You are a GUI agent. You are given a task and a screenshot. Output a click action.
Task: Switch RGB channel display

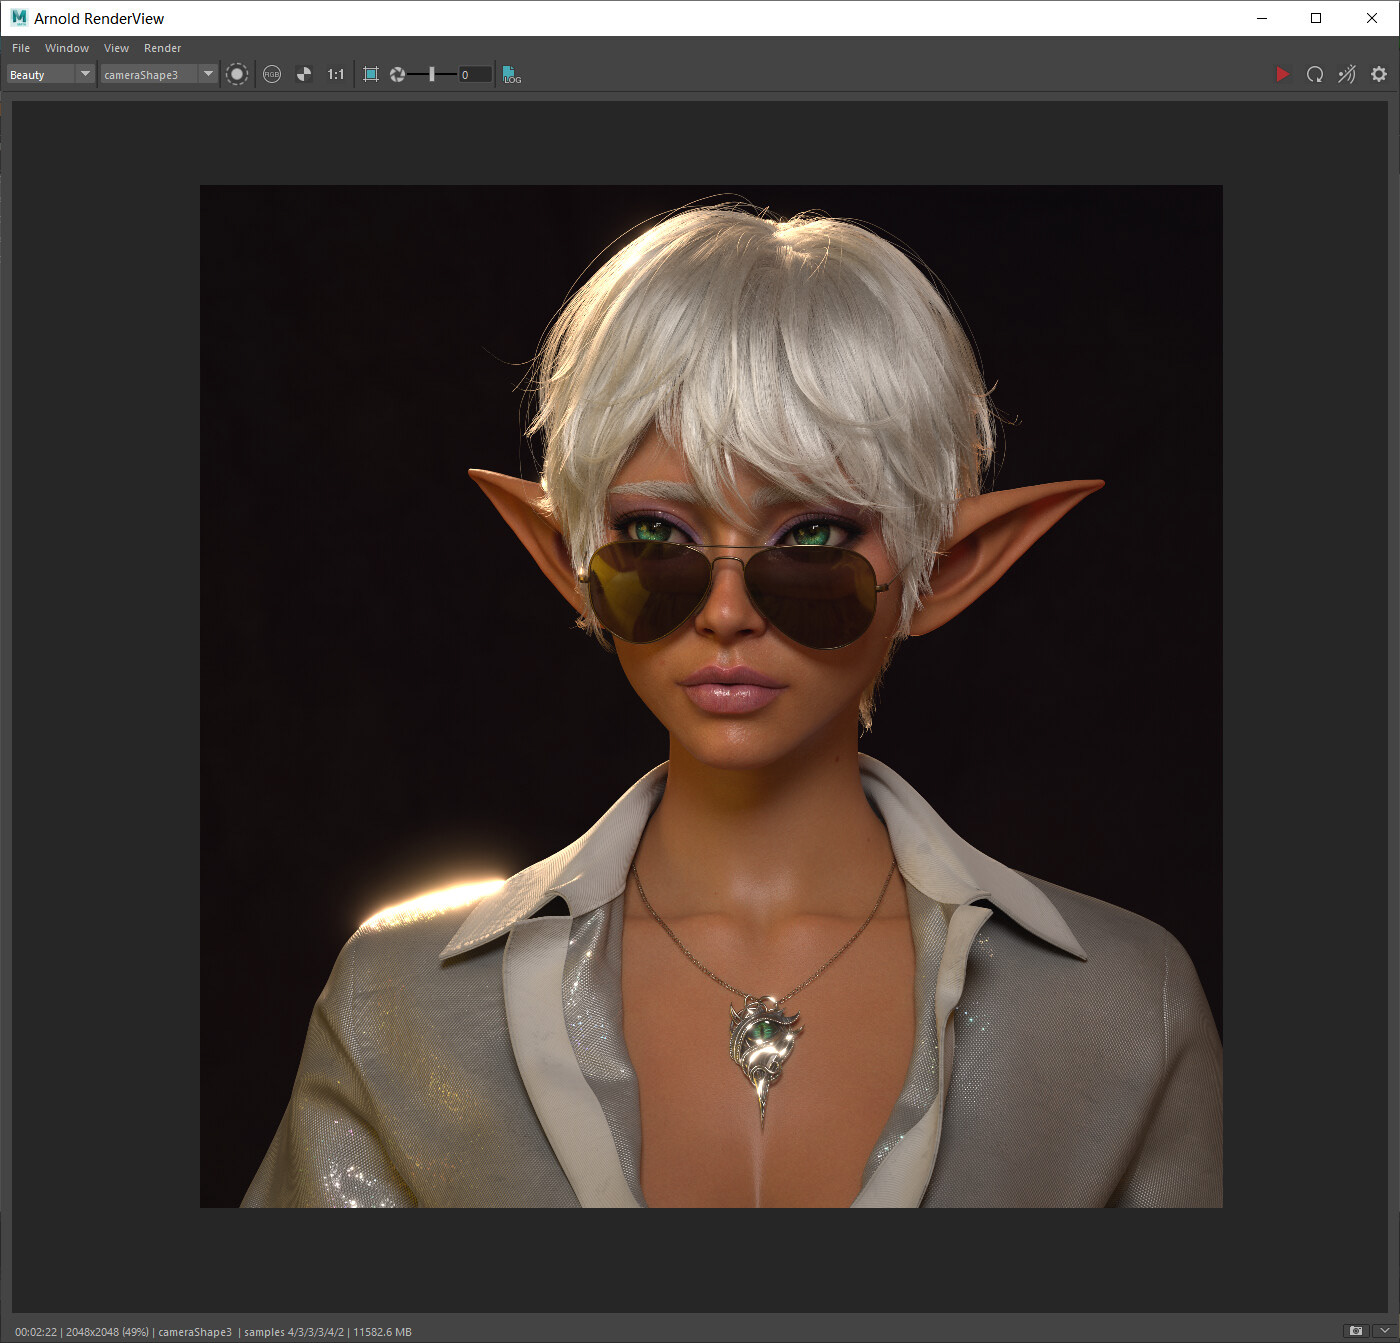pyautogui.click(x=272, y=74)
